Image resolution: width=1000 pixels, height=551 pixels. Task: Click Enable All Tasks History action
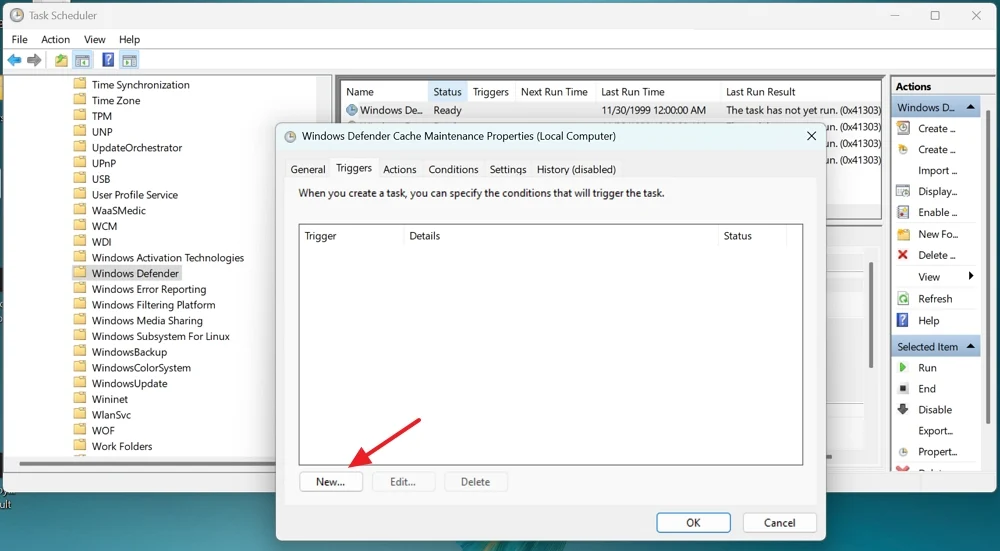[x=938, y=212]
